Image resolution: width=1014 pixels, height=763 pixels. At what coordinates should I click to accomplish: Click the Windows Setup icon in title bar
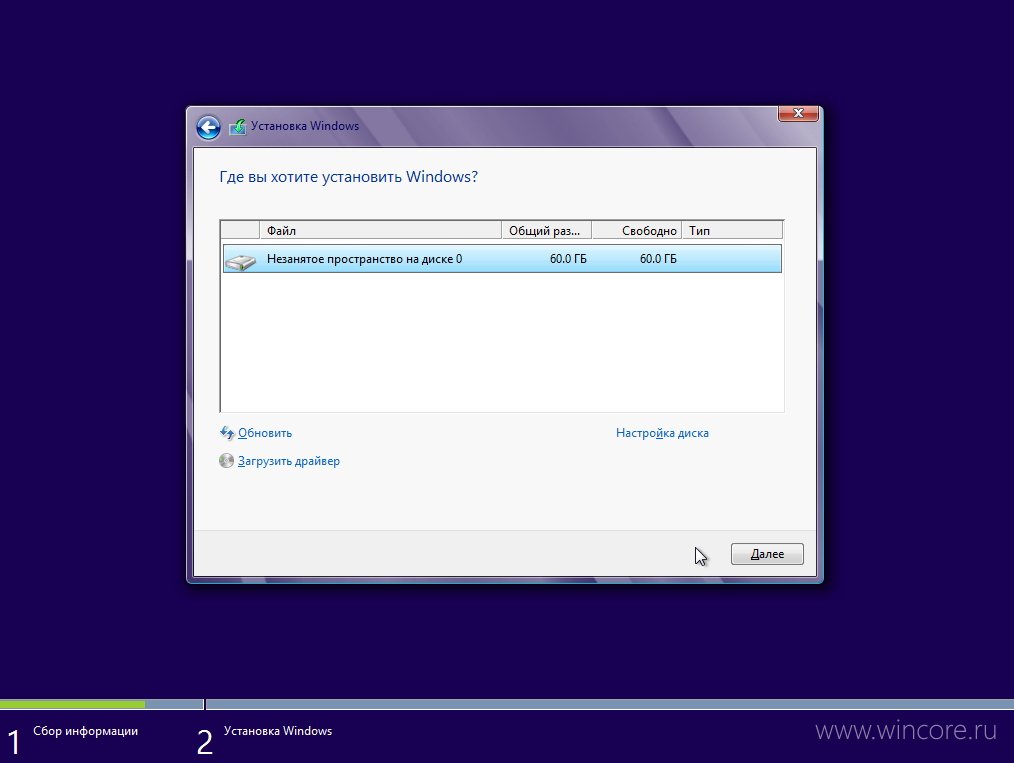(x=237, y=126)
